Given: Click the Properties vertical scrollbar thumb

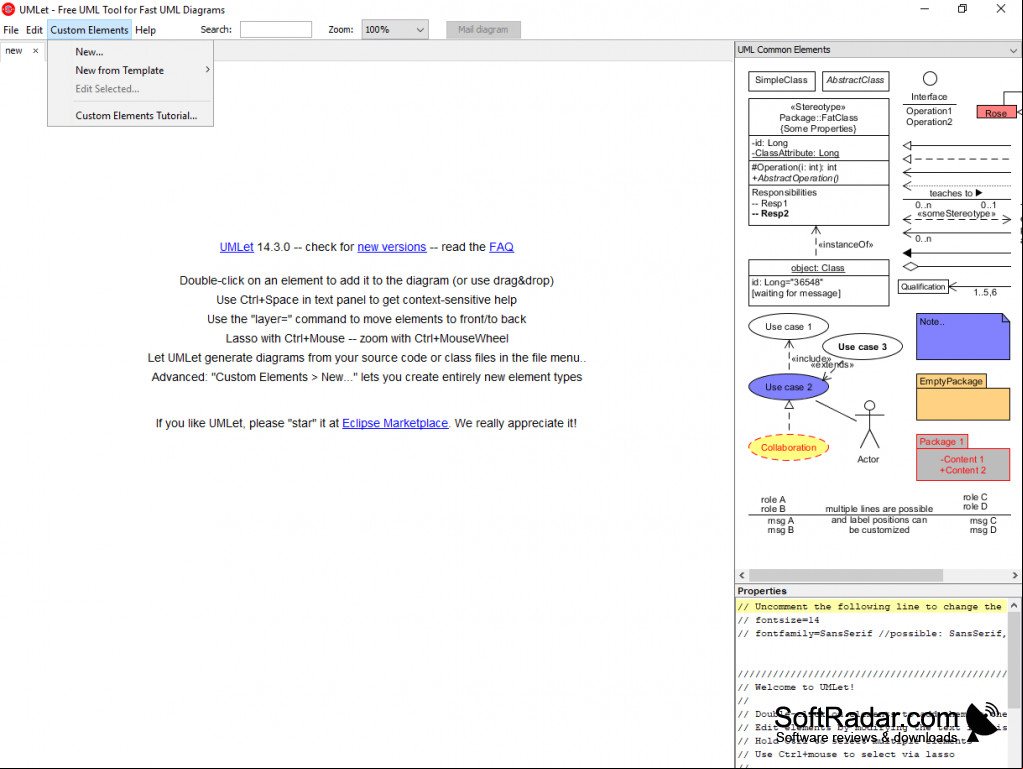Looking at the screenshot, I should [1014, 660].
